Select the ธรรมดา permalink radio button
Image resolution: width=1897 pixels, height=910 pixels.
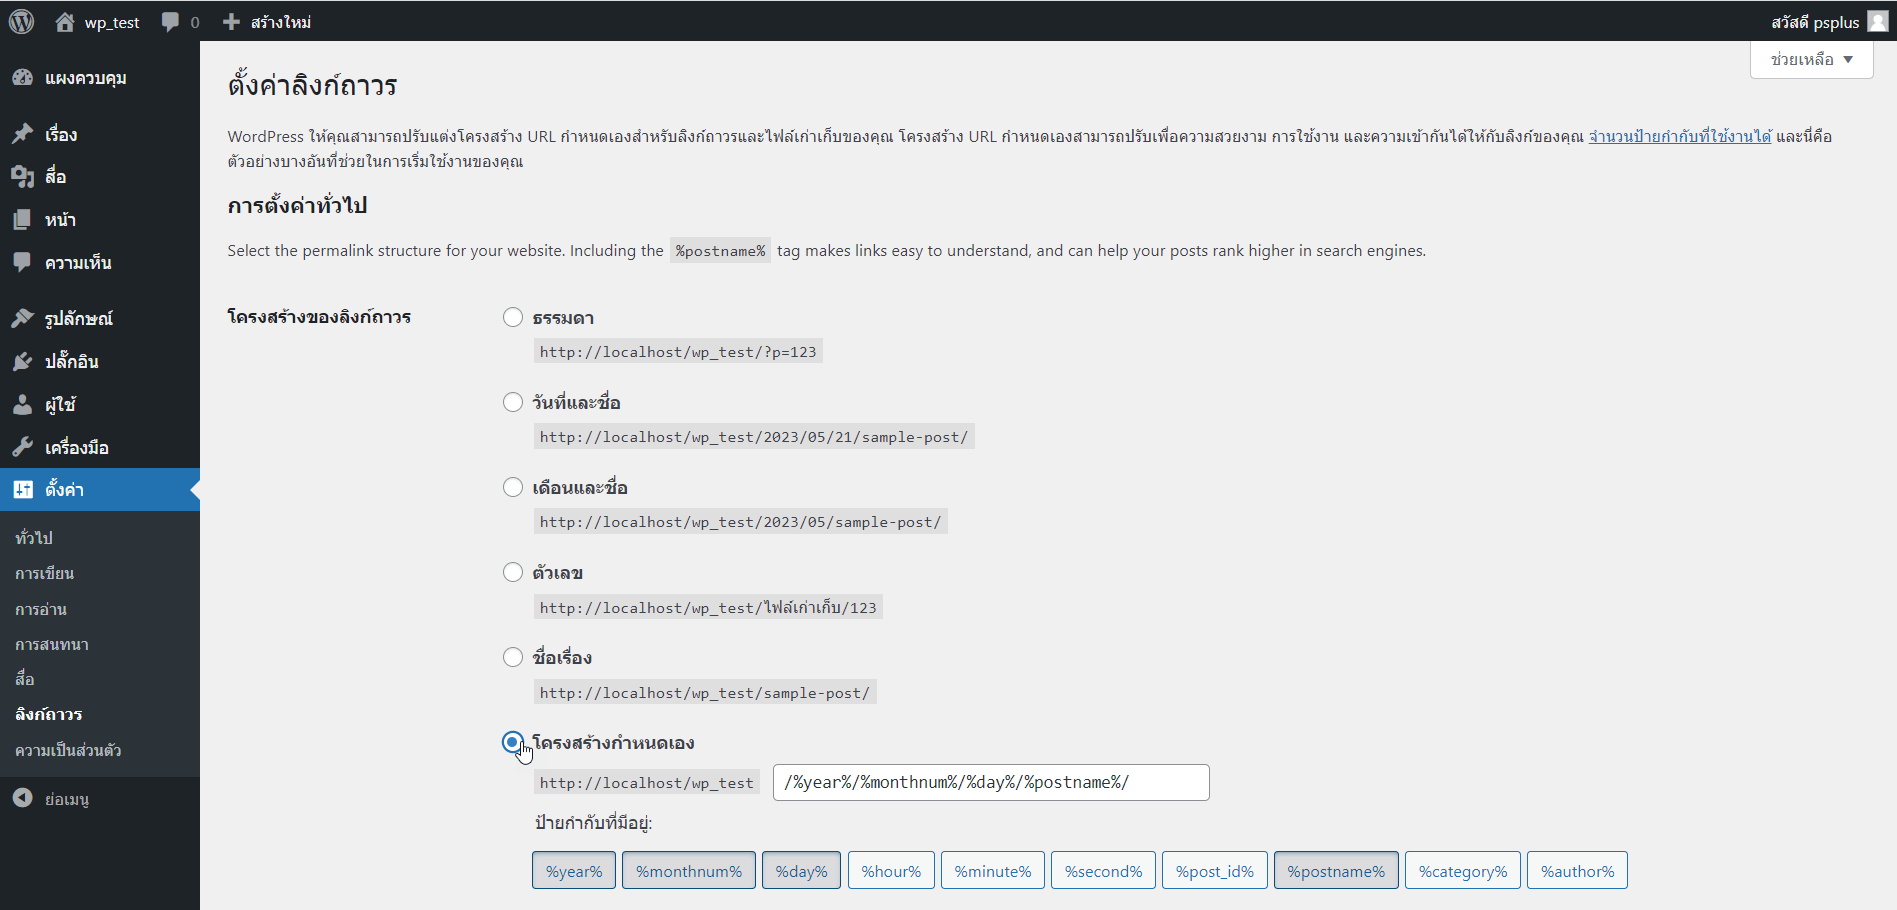pyautogui.click(x=513, y=317)
